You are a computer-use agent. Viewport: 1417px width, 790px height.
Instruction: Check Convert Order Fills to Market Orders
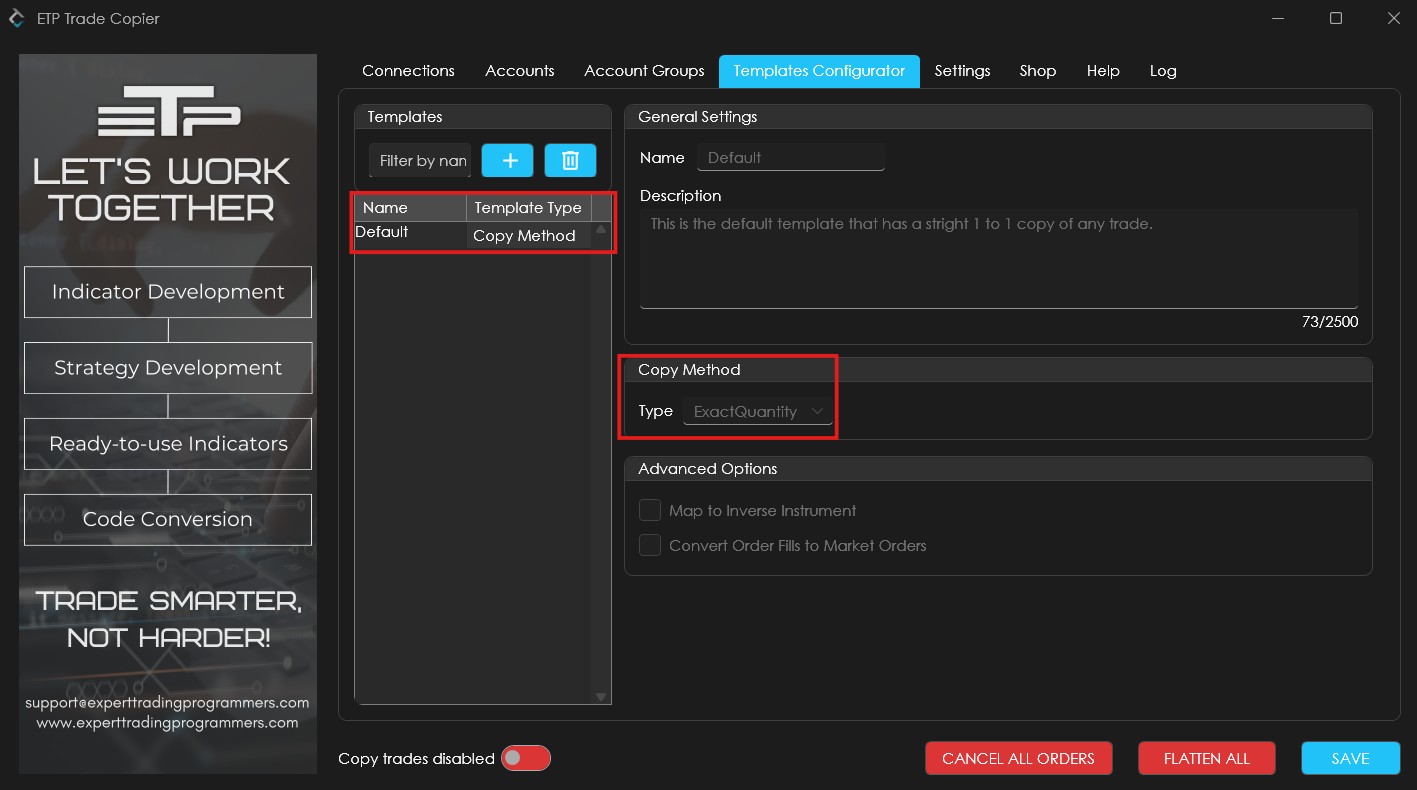(650, 545)
